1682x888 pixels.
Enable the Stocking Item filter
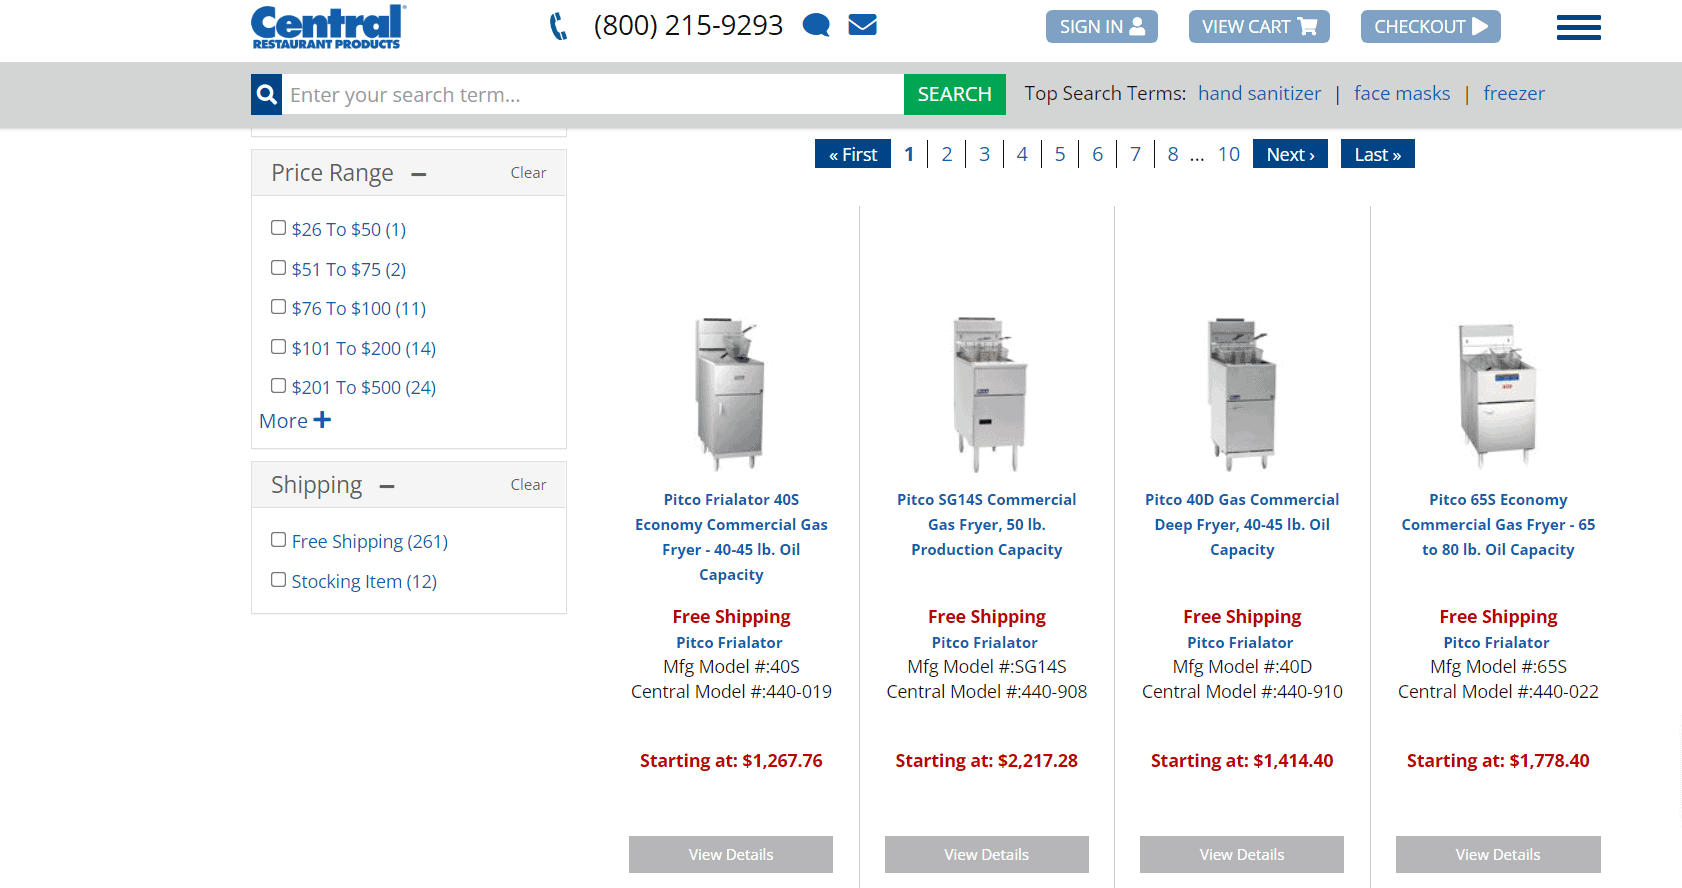pos(278,580)
